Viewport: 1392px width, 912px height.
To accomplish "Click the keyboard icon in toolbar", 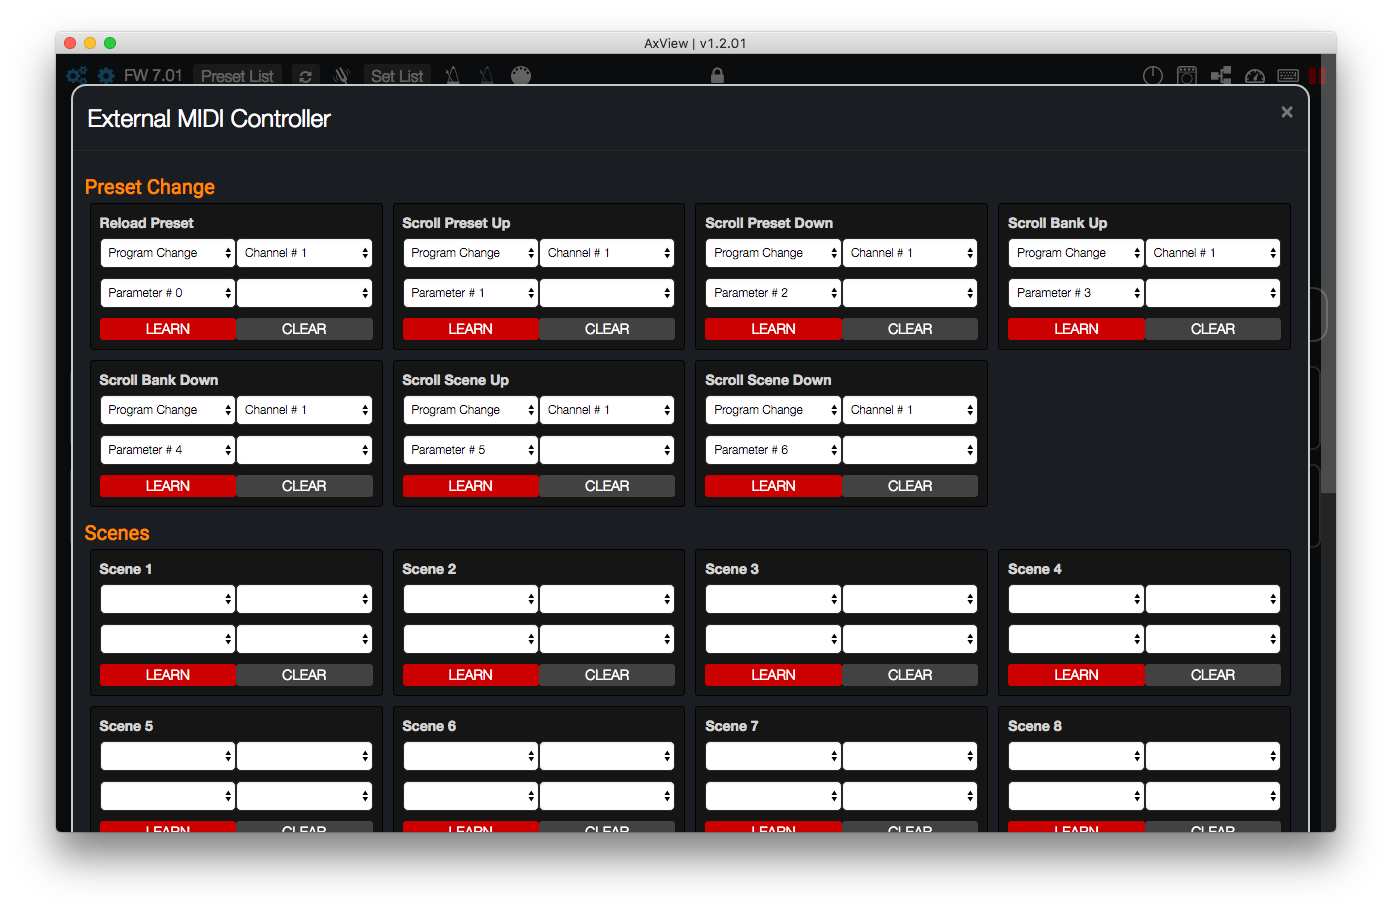I will click(1288, 76).
